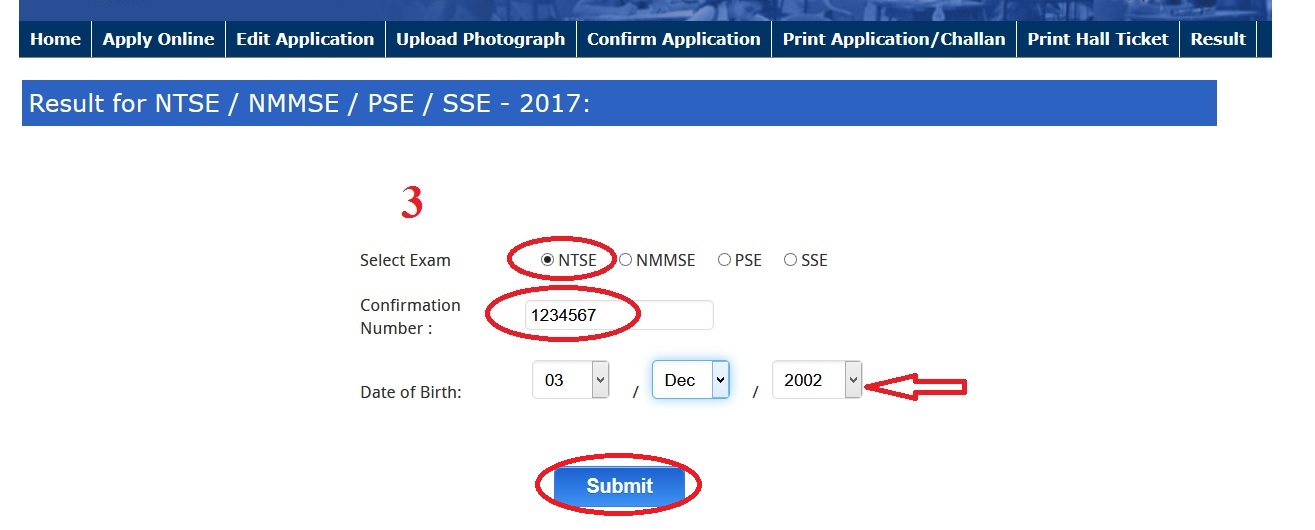
Task: Pick the SSE exam radio button
Action: (790, 260)
